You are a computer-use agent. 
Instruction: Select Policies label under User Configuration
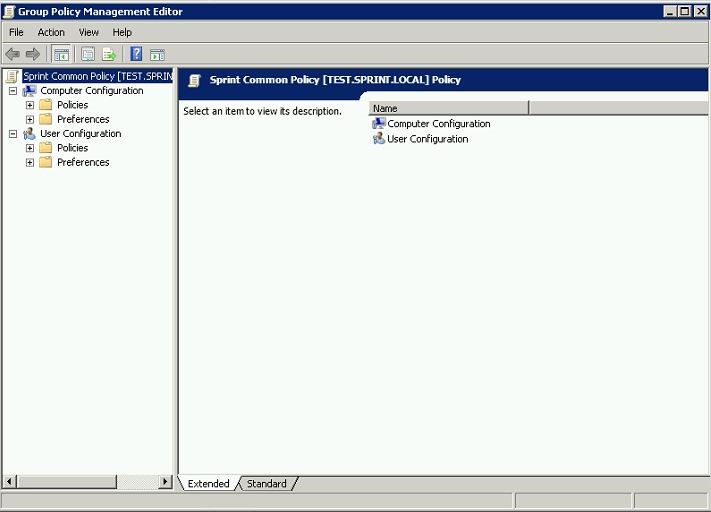[x=73, y=148]
